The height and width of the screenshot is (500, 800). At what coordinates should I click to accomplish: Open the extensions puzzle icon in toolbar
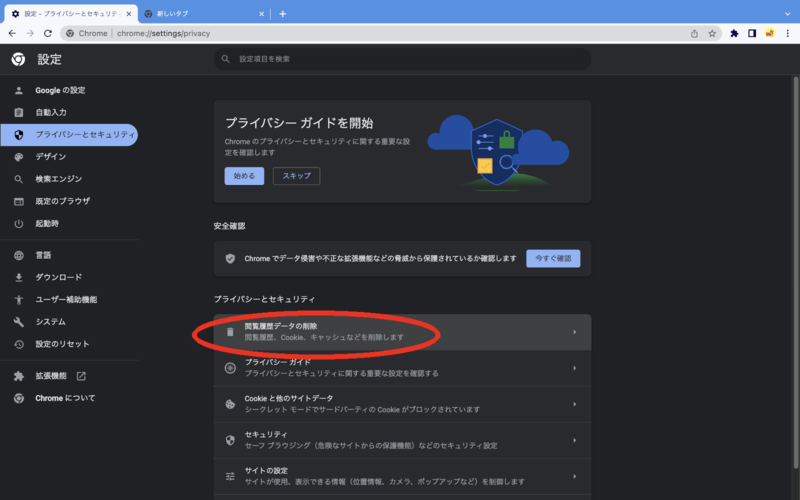734,34
